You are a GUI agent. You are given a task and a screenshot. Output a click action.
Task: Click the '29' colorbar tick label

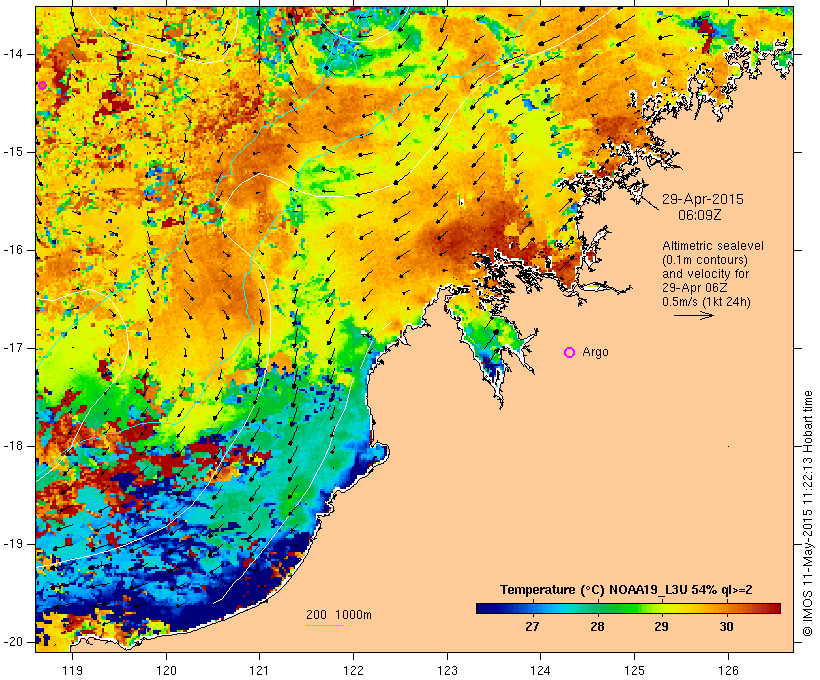click(662, 626)
